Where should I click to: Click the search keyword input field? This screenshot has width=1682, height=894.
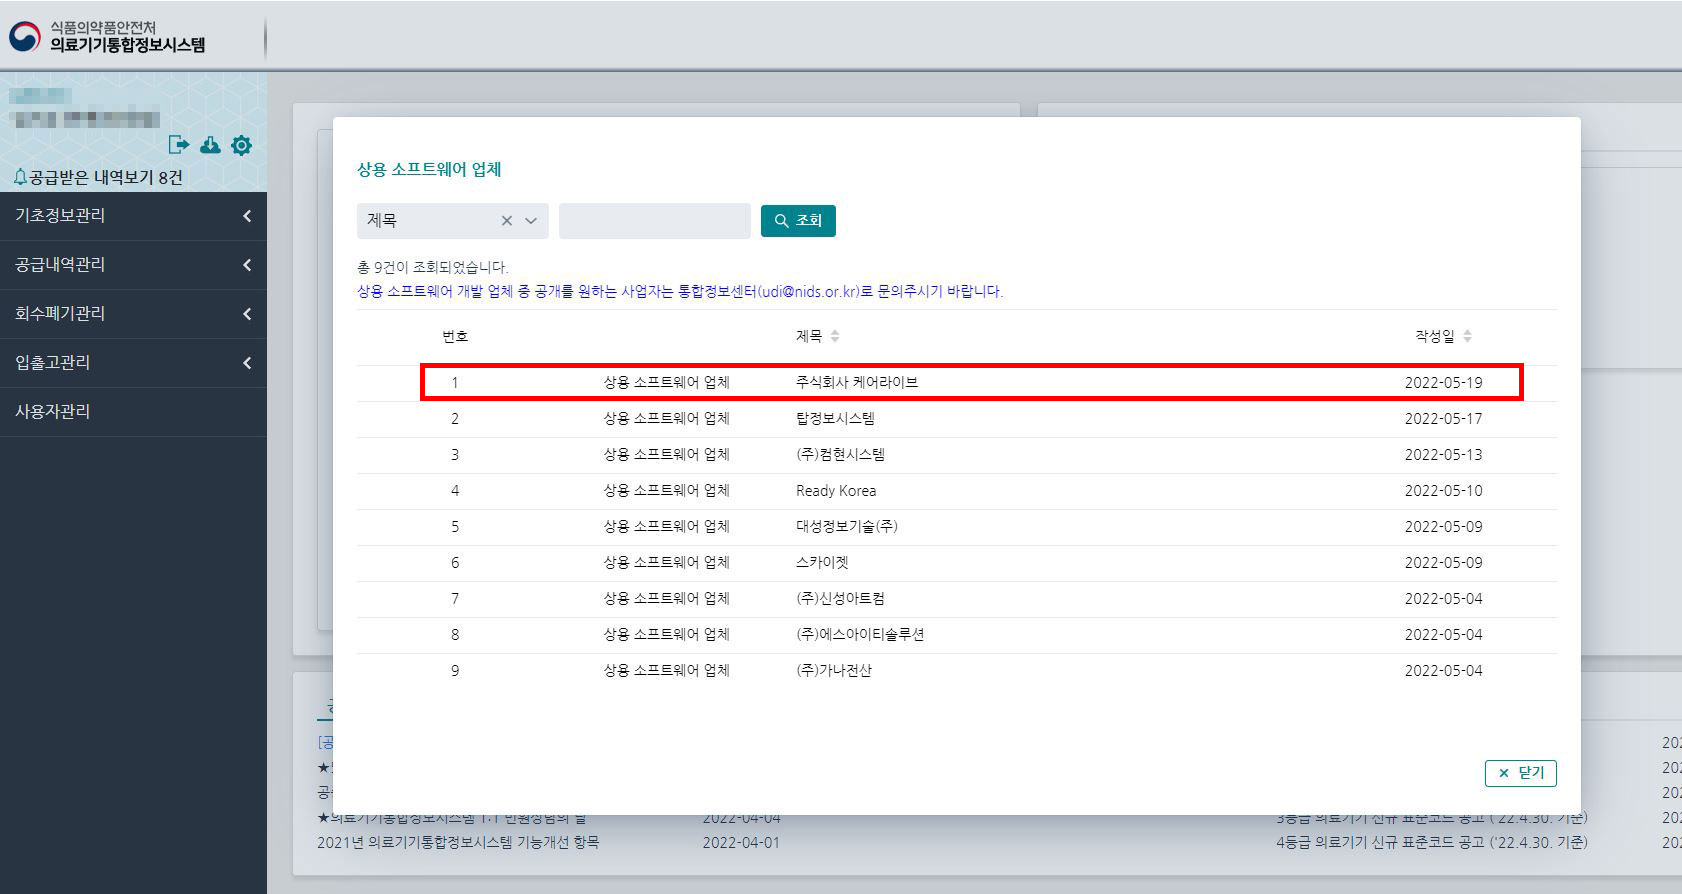coord(654,221)
